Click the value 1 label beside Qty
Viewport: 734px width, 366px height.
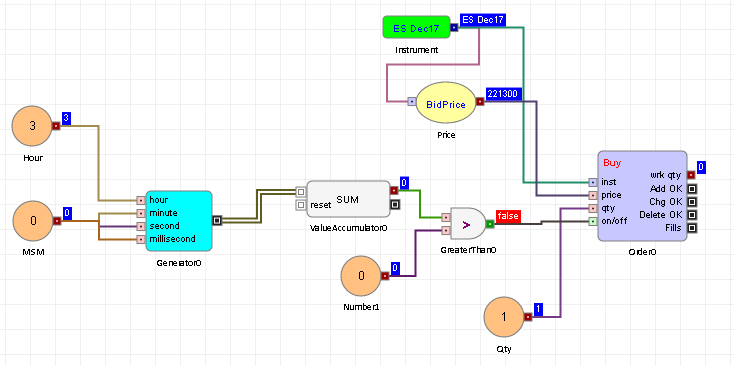tap(538, 309)
